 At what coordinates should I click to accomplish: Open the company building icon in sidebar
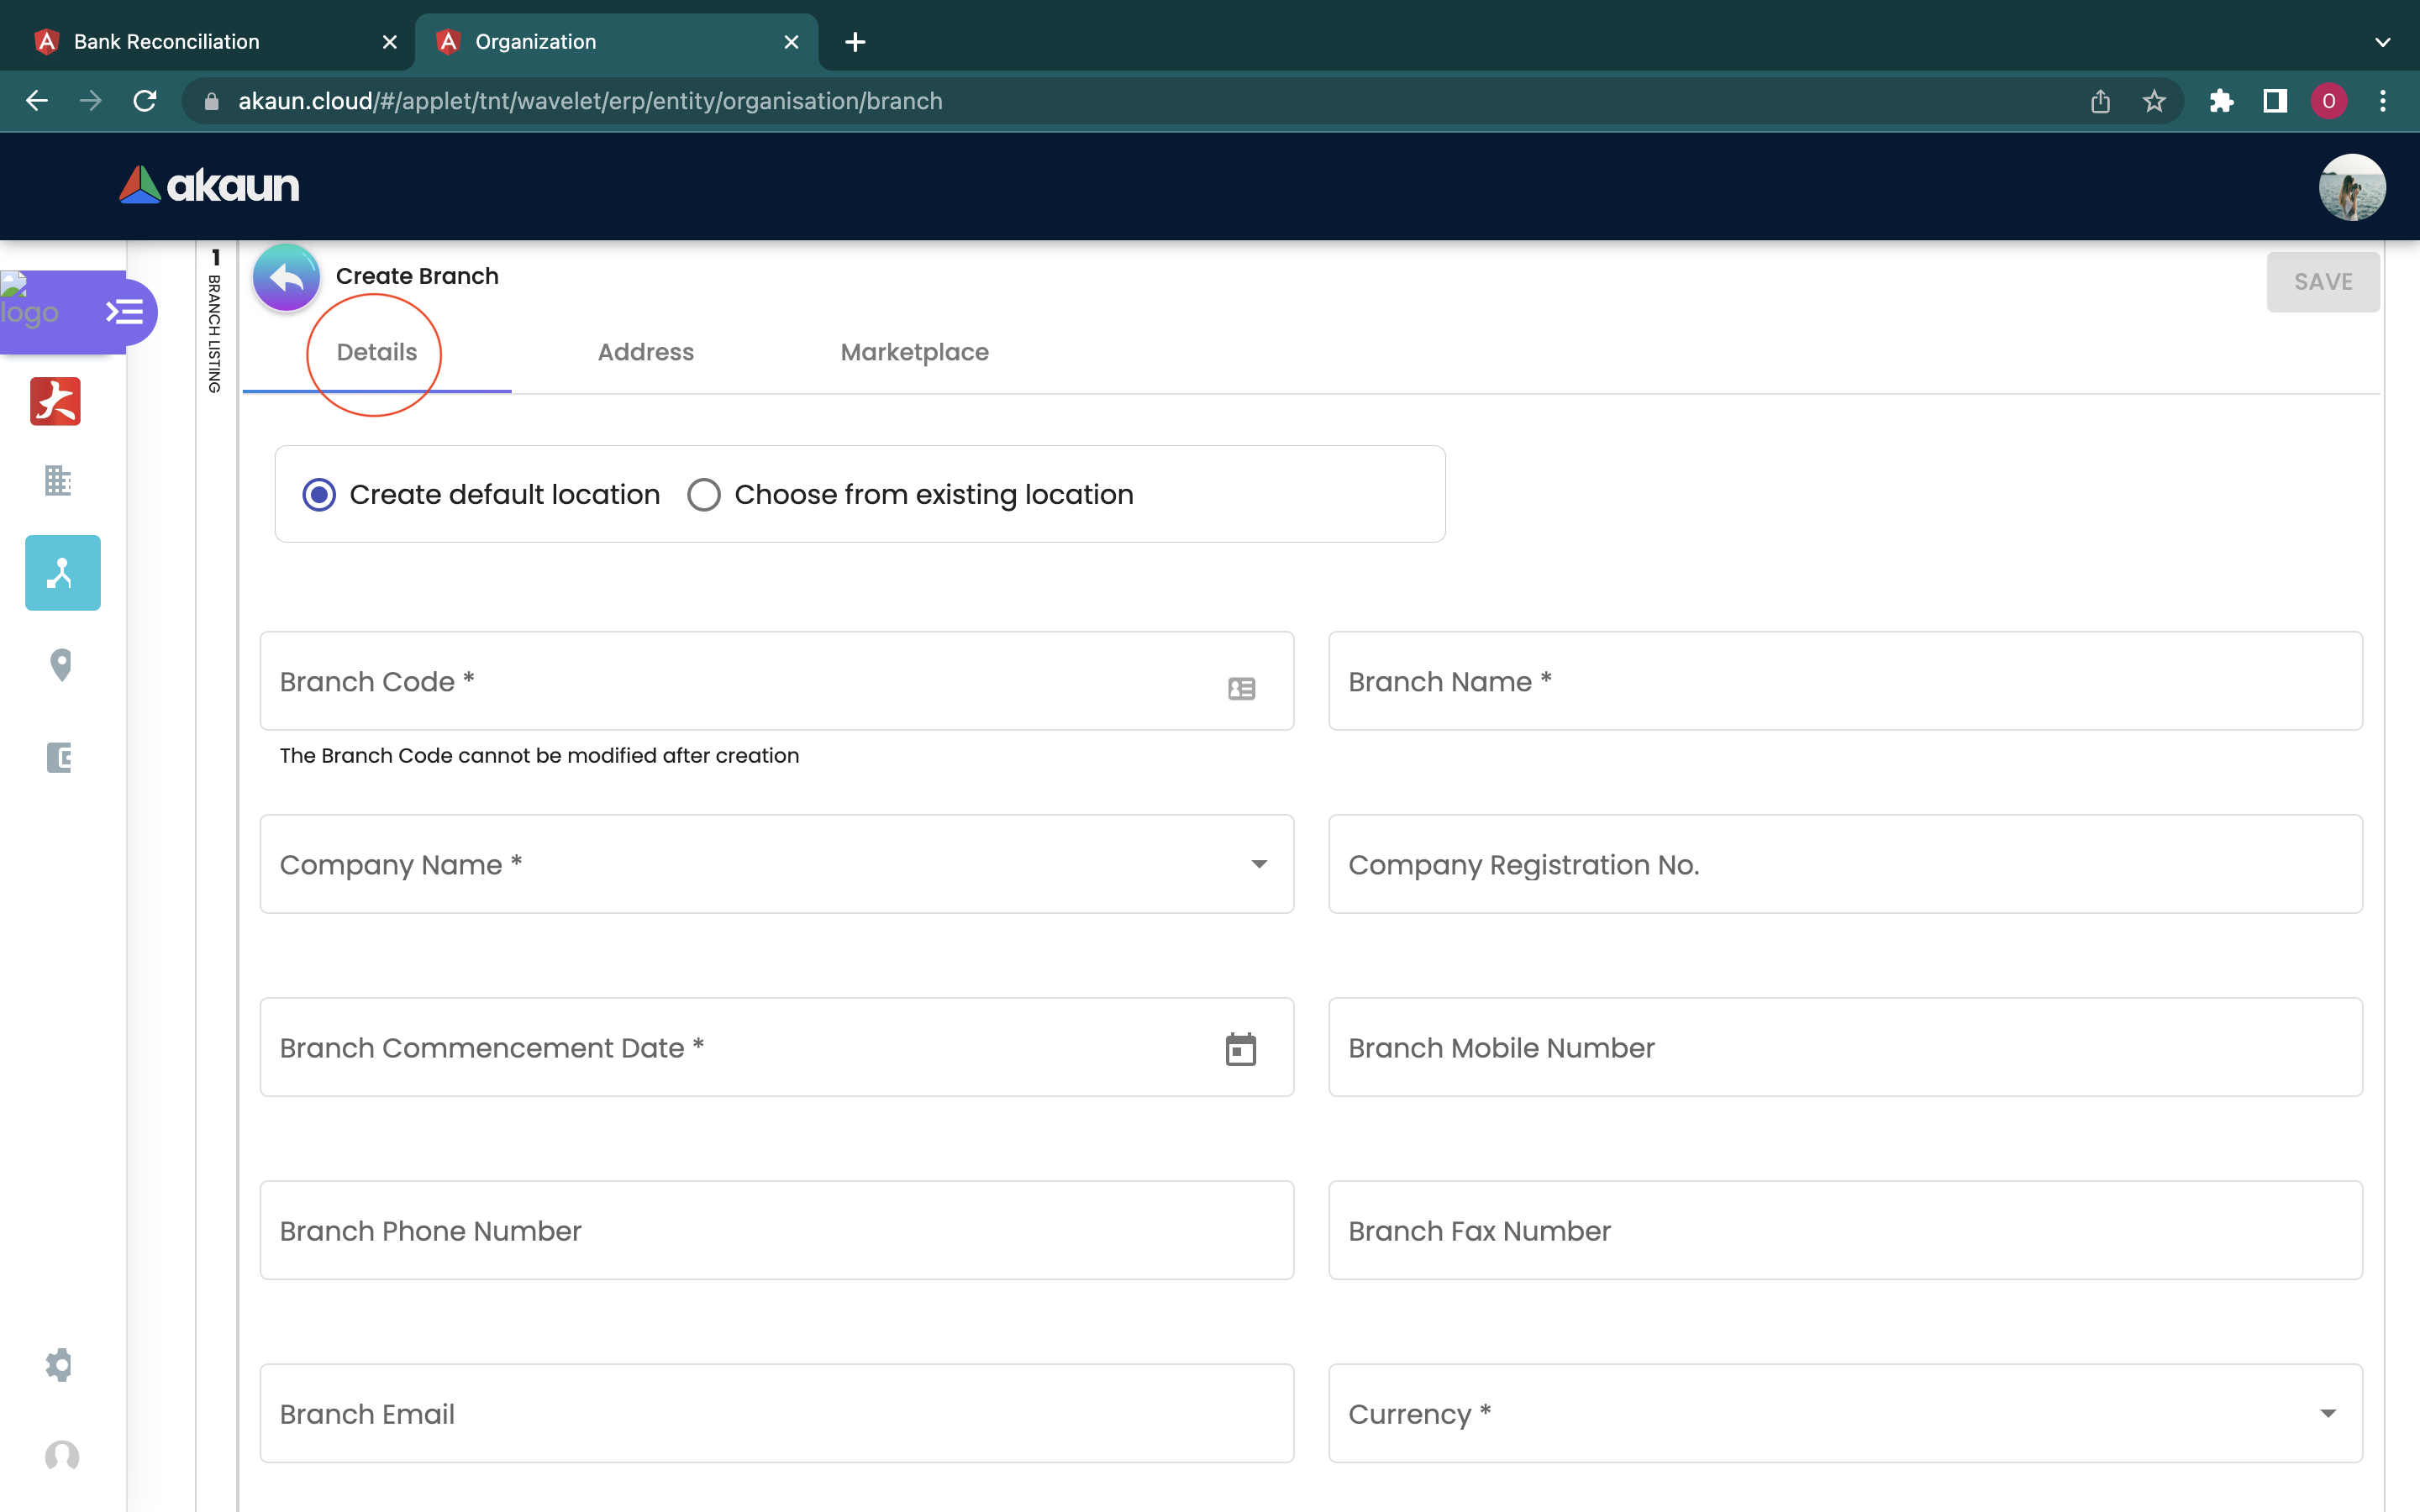[58, 481]
